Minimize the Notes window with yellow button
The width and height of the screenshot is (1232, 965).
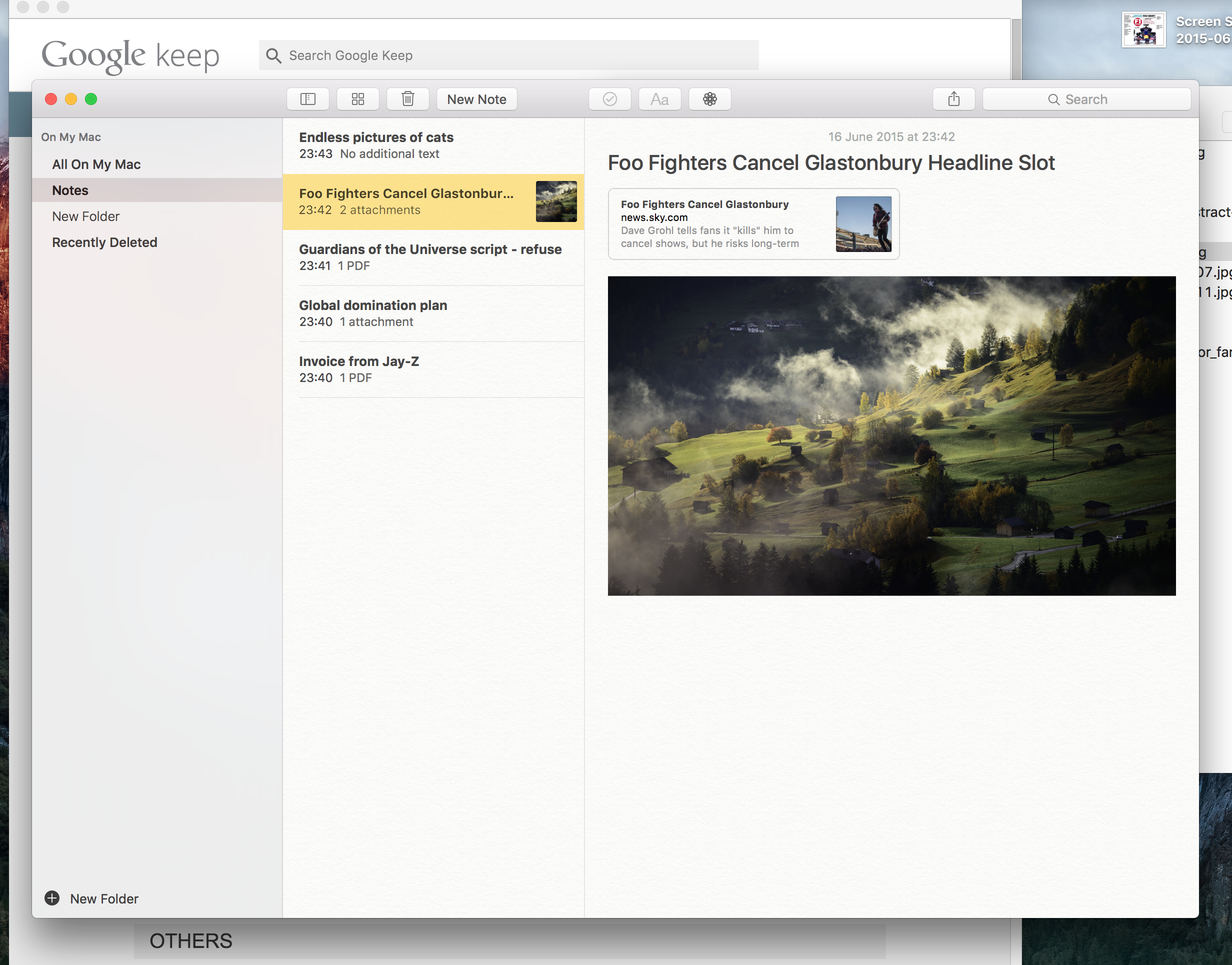point(71,99)
